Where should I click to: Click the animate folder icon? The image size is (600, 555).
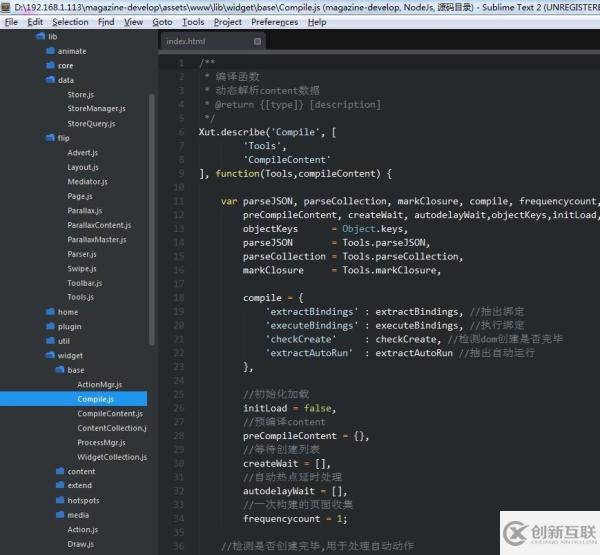tap(51, 51)
